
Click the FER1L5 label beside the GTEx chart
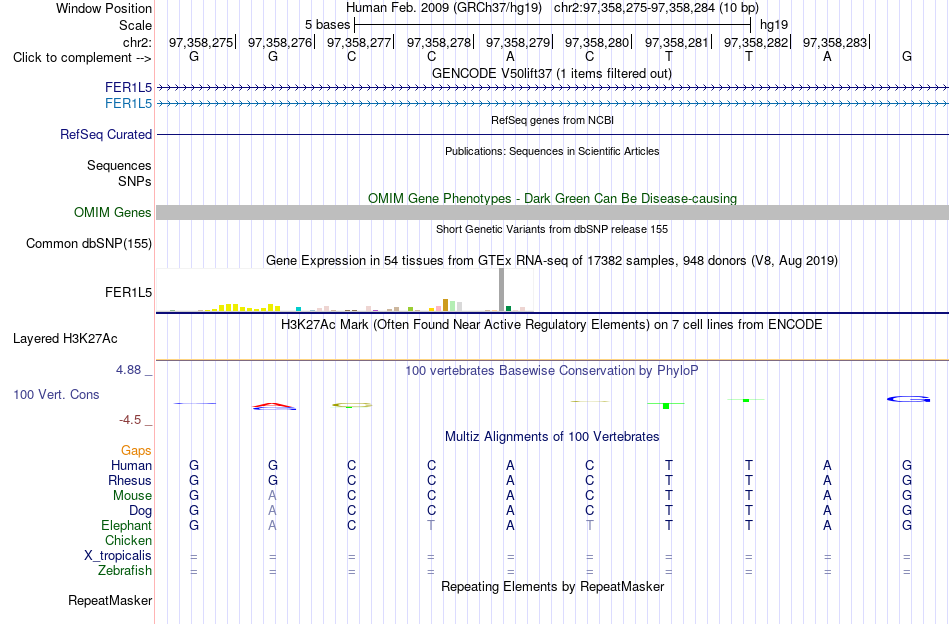point(128,293)
